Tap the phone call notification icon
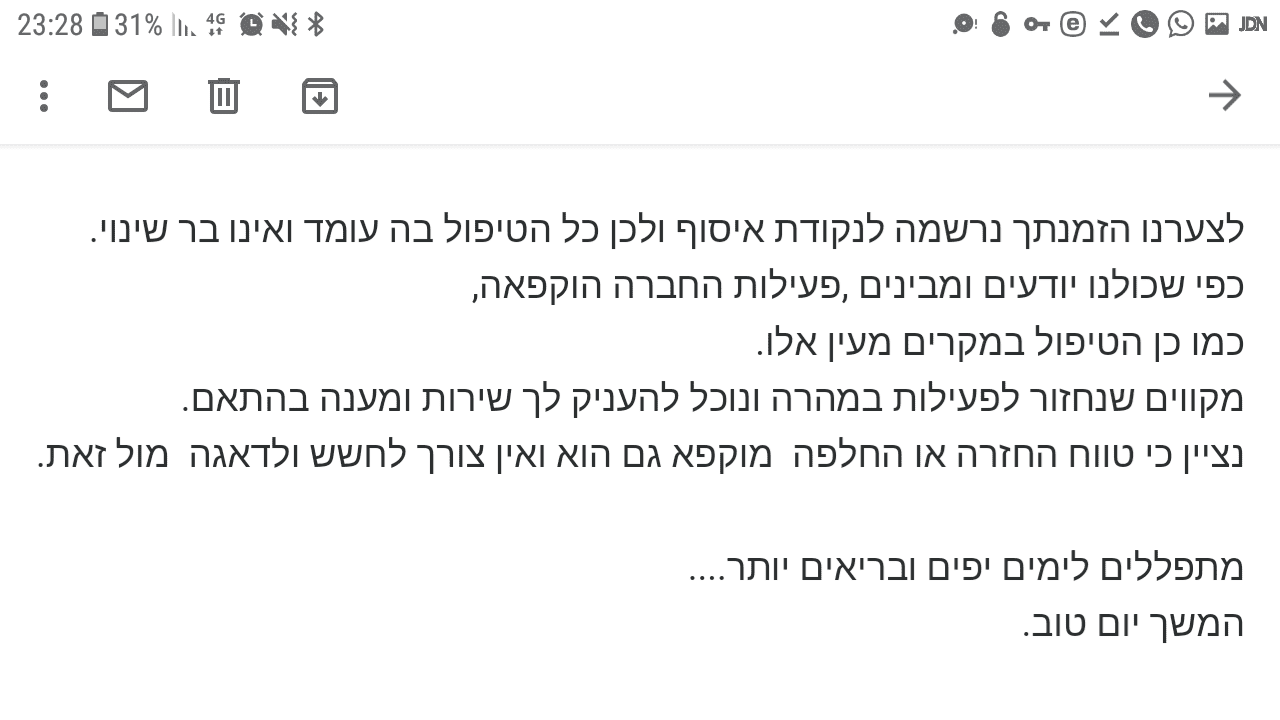 [x=1145, y=24]
